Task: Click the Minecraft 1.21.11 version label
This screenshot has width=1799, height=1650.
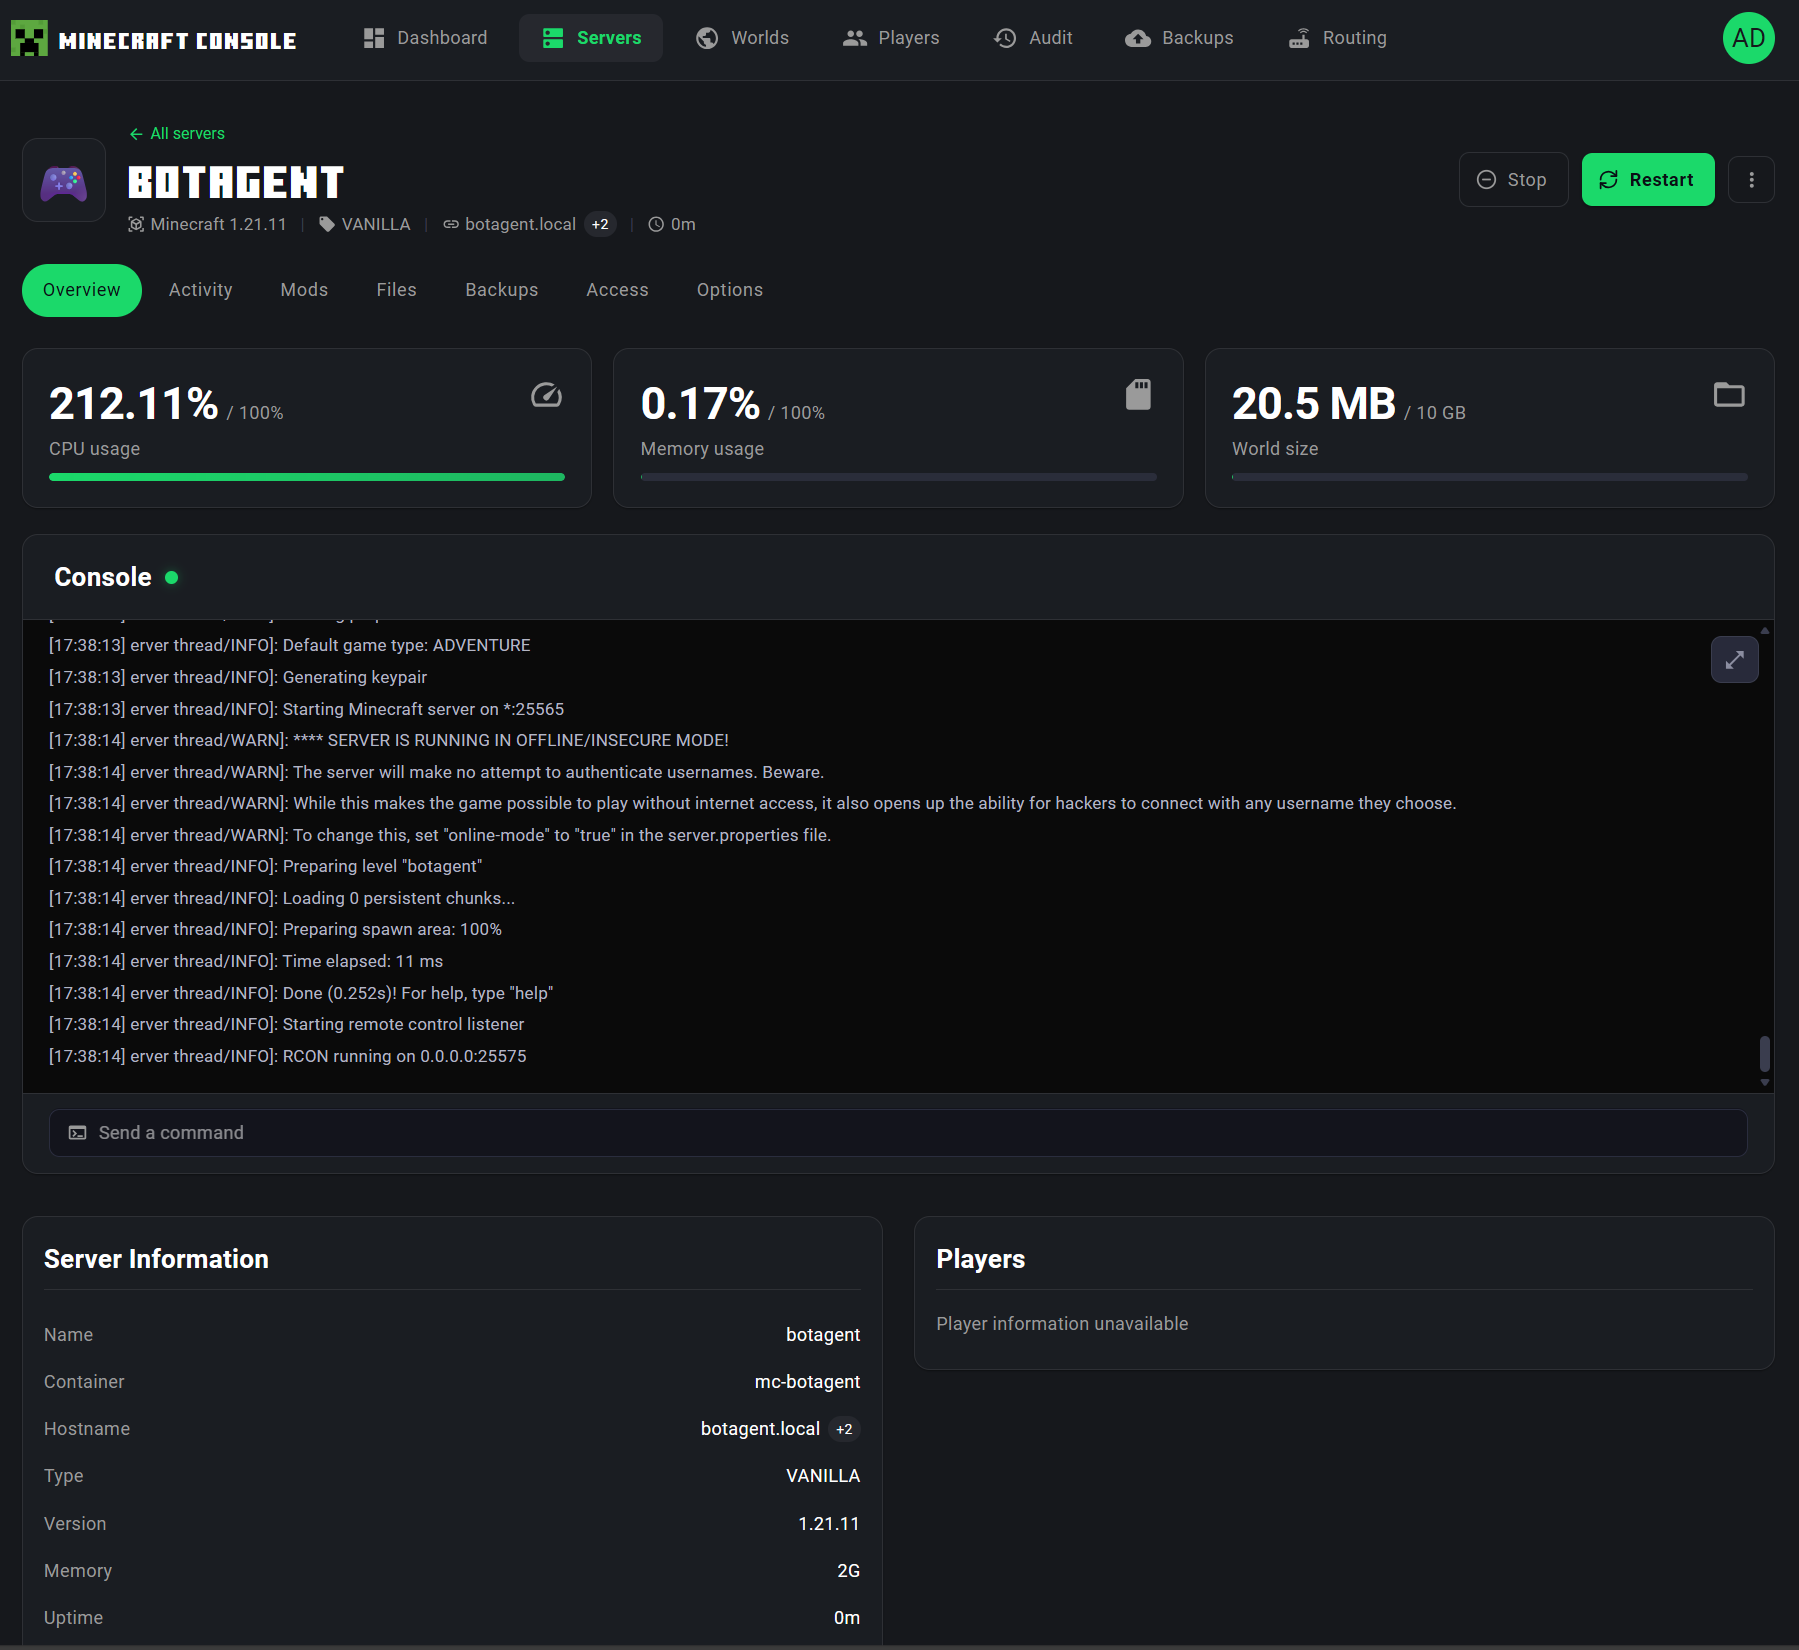Action: pos(207,224)
